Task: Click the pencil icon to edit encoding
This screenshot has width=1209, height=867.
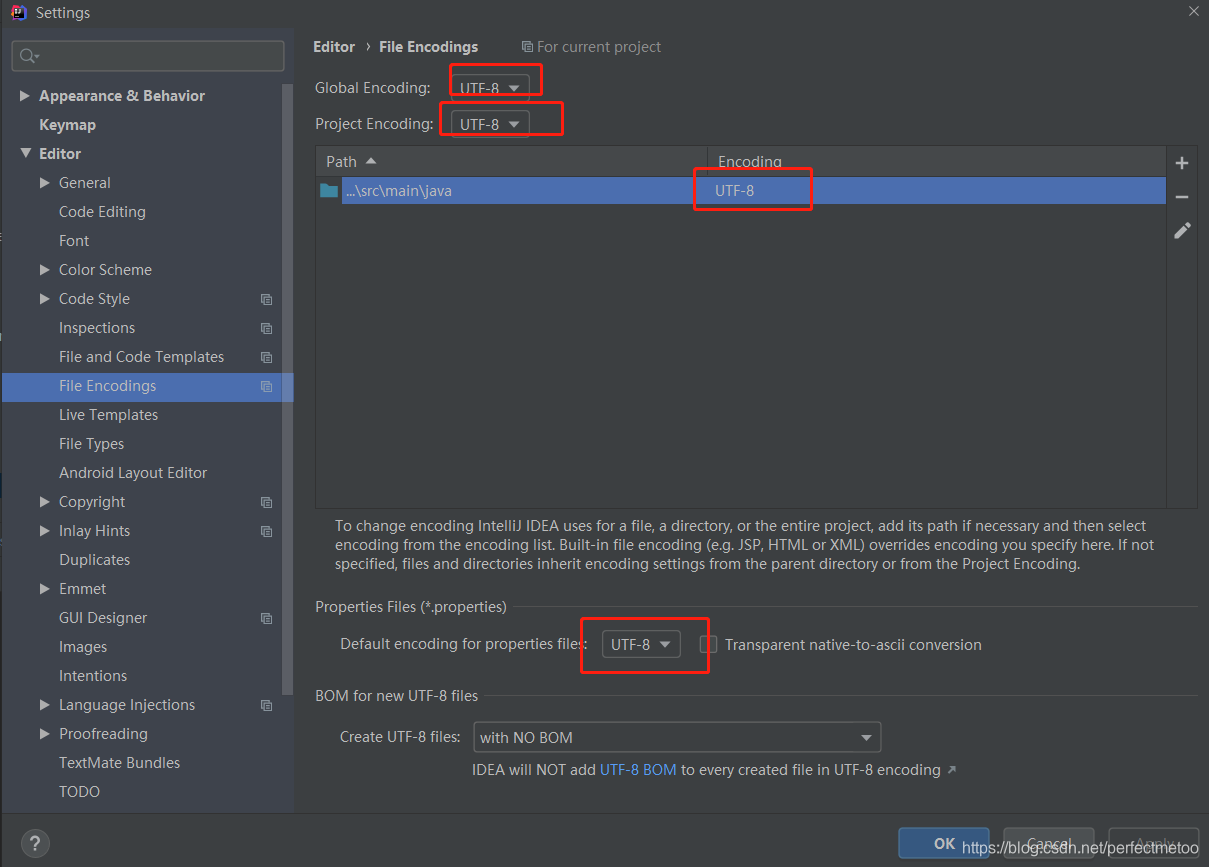Action: pyautogui.click(x=1181, y=230)
